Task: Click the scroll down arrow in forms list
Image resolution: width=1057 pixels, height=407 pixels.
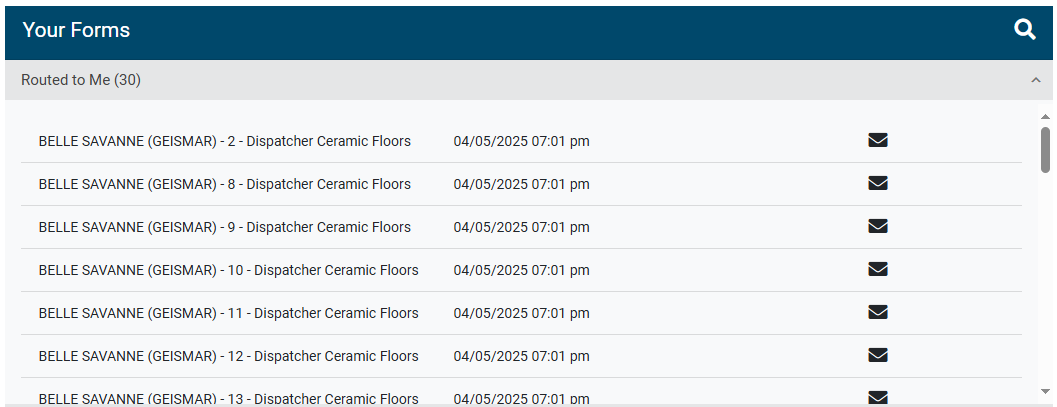Action: (x=1045, y=391)
